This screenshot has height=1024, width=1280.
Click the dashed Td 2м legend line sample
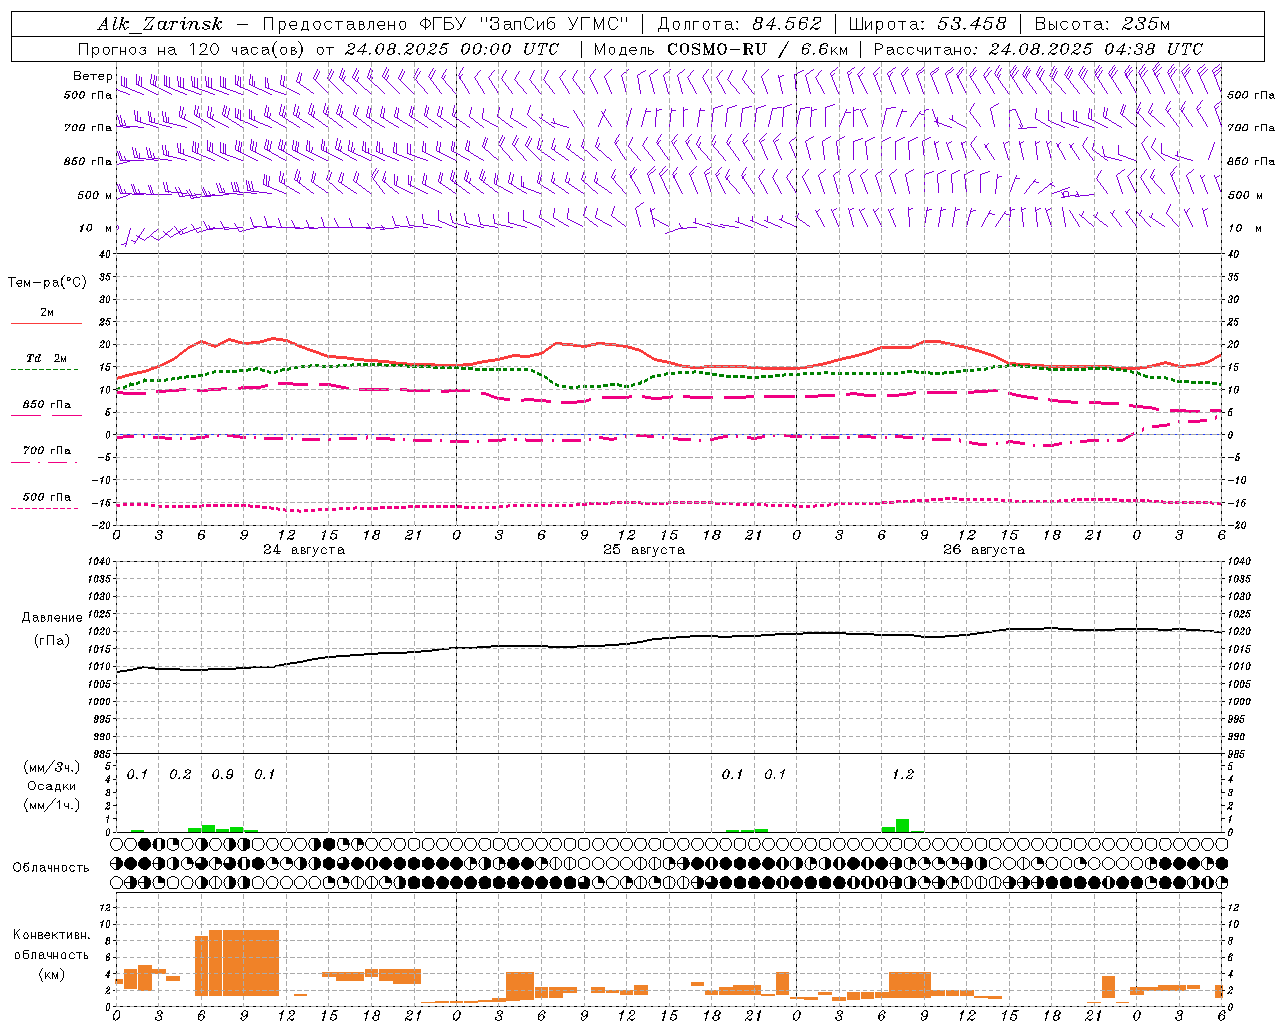(x=44, y=370)
